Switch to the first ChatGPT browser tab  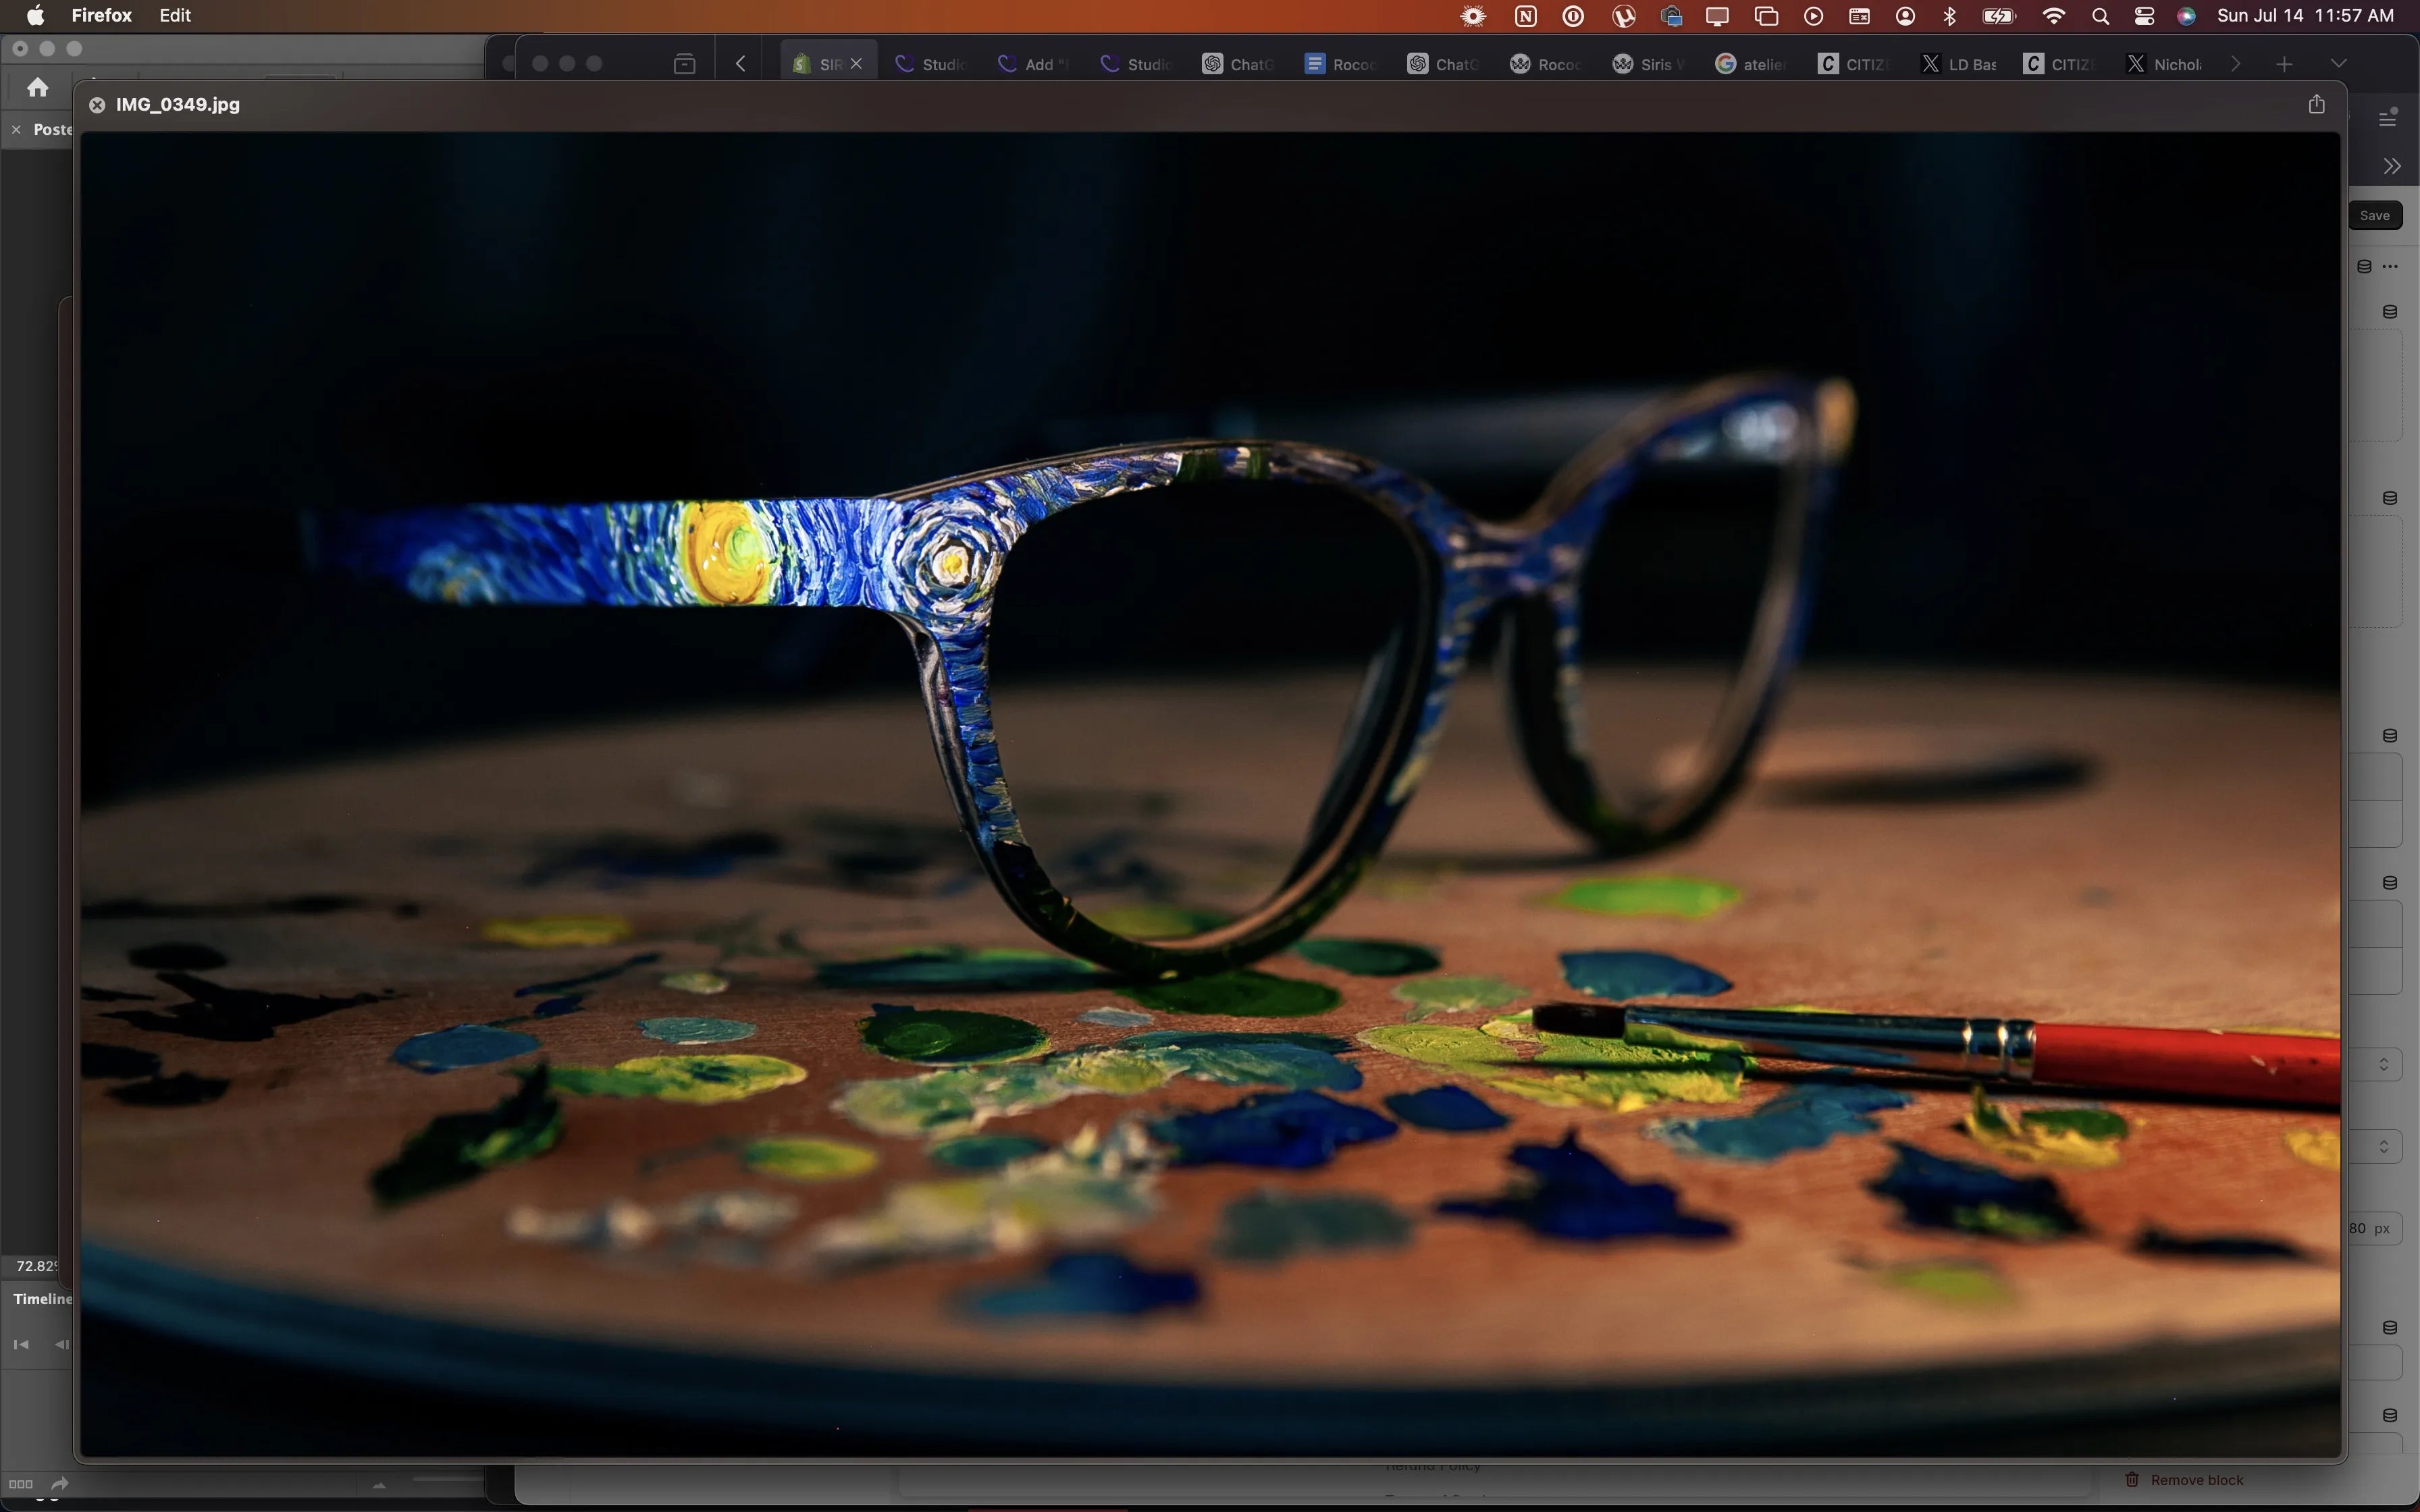click(x=1238, y=64)
